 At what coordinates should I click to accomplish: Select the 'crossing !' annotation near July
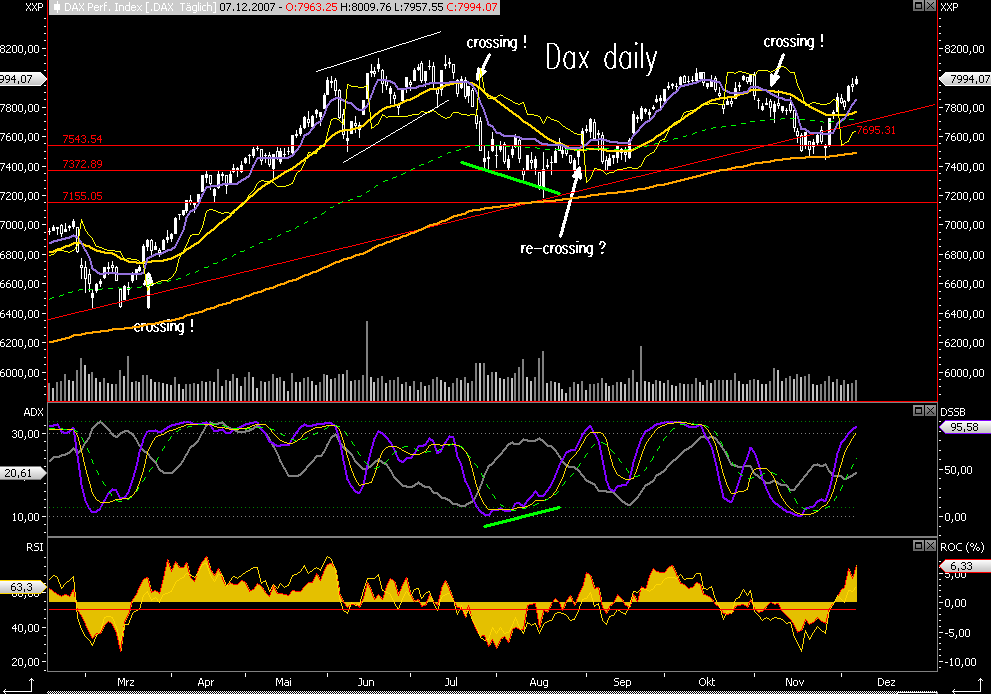(x=496, y=42)
